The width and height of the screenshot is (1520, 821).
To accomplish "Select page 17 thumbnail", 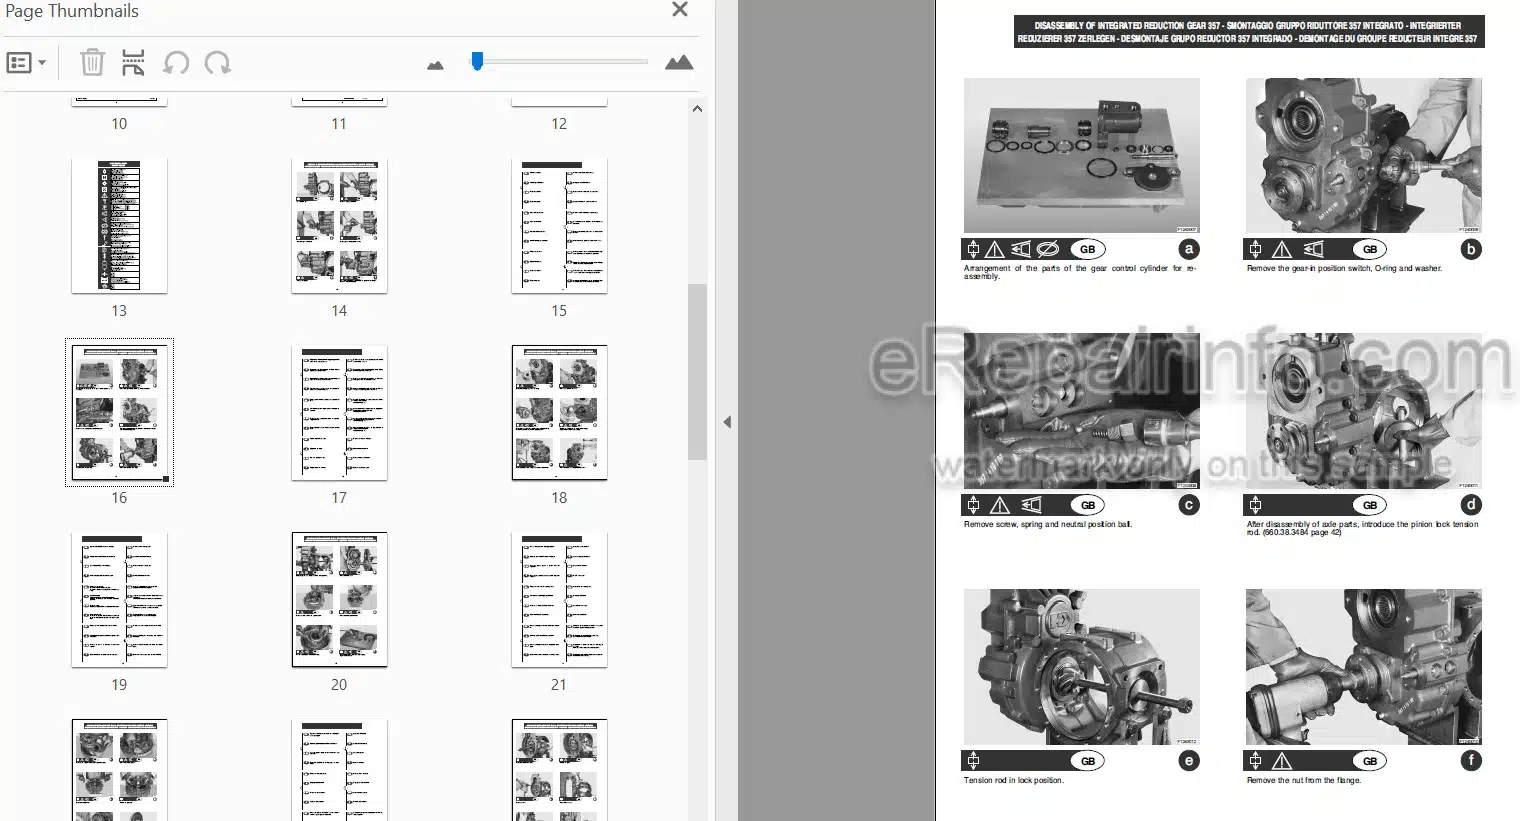I will coord(339,413).
